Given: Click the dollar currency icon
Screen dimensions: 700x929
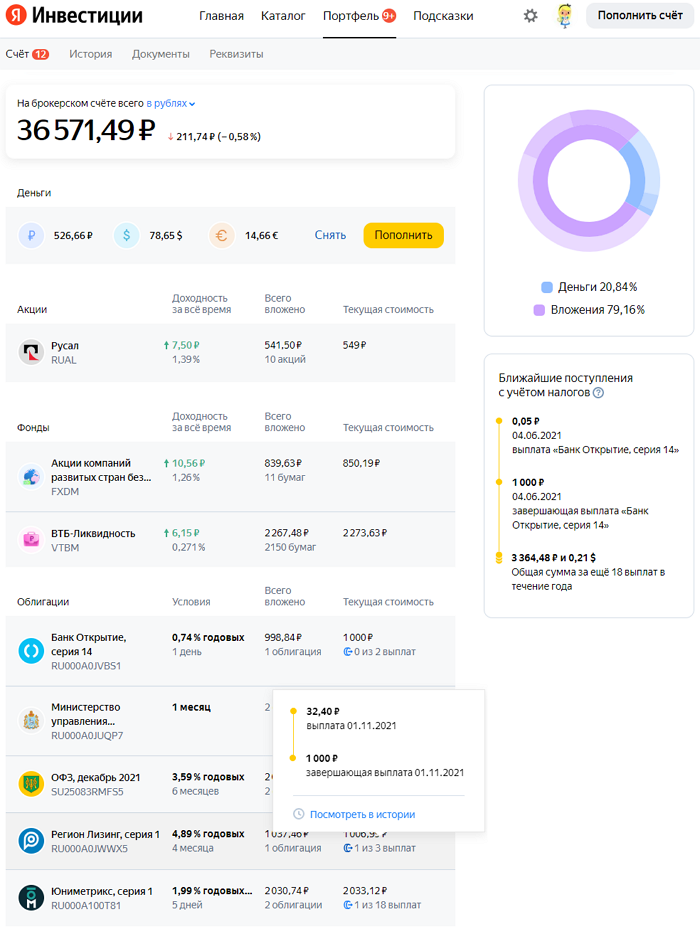Looking at the screenshot, I should tap(126, 235).
